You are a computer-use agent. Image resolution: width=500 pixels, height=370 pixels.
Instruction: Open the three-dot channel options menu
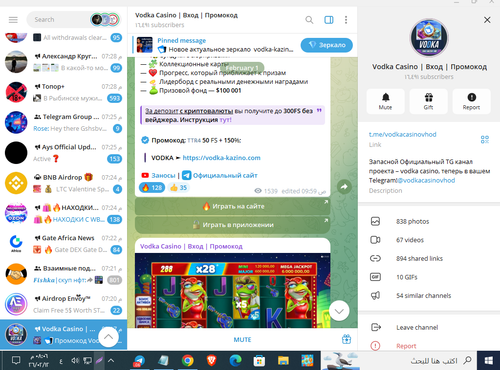346,20
